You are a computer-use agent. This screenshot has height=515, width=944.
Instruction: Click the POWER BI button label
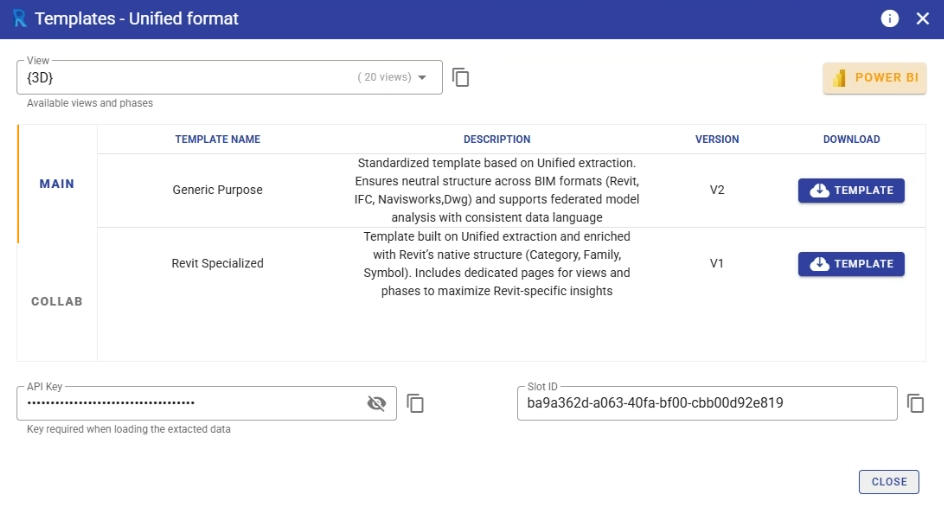pos(886,78)
